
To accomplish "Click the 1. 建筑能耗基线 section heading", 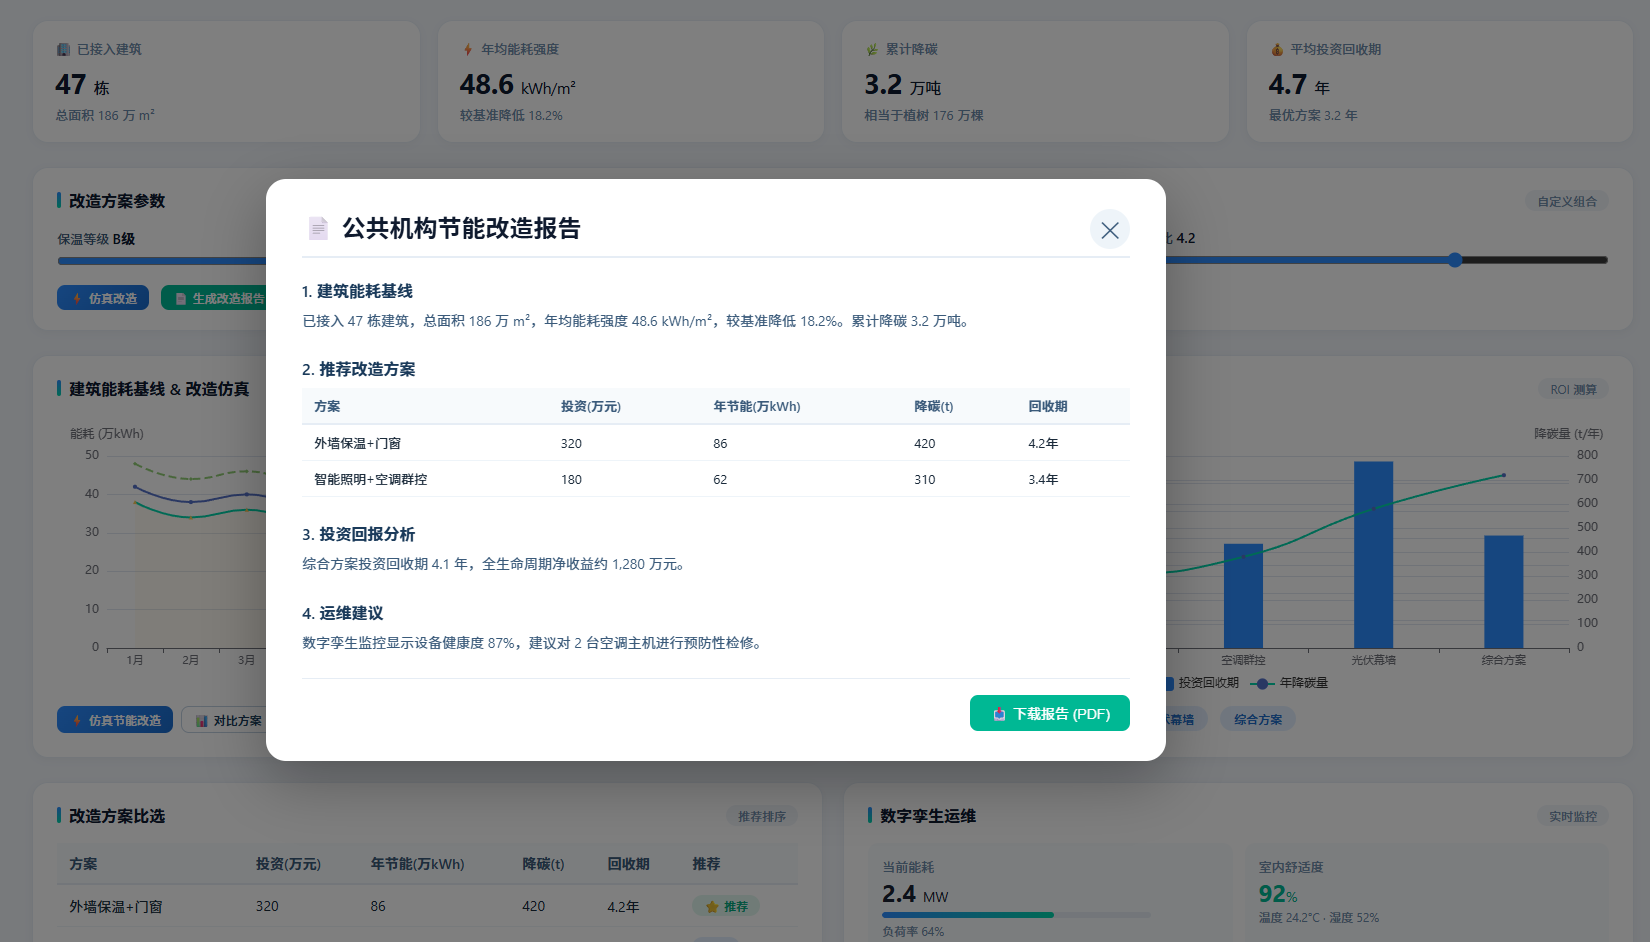I will pos(357,291).
